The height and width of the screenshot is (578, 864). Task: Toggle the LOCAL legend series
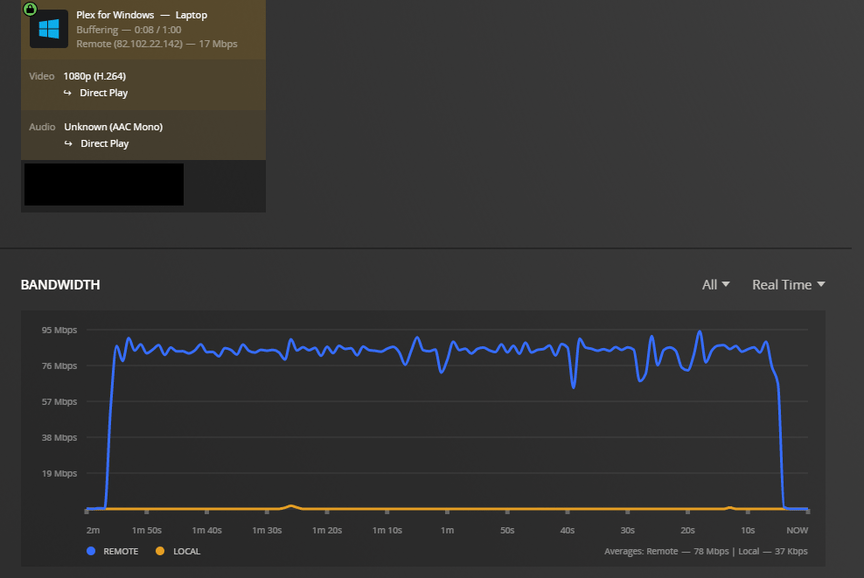(x=177, y=551)
